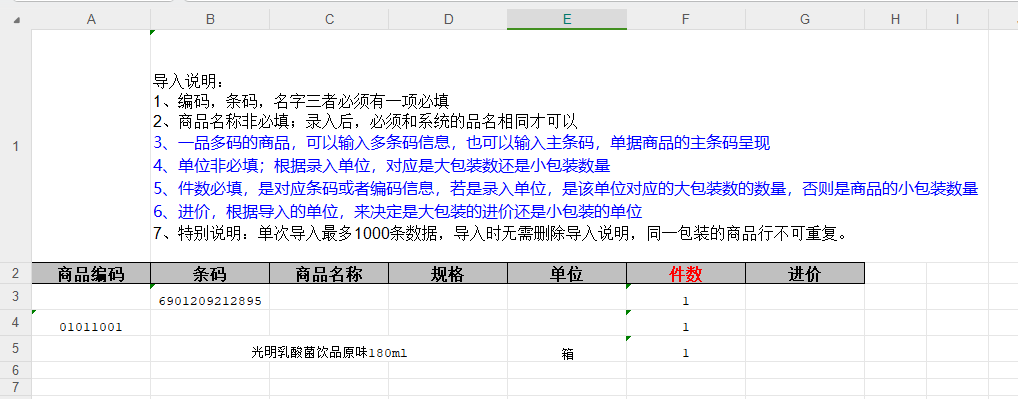Click the 规格 header cell
The height and width of the screenshot is (399, 1018).
pos(448,273)
